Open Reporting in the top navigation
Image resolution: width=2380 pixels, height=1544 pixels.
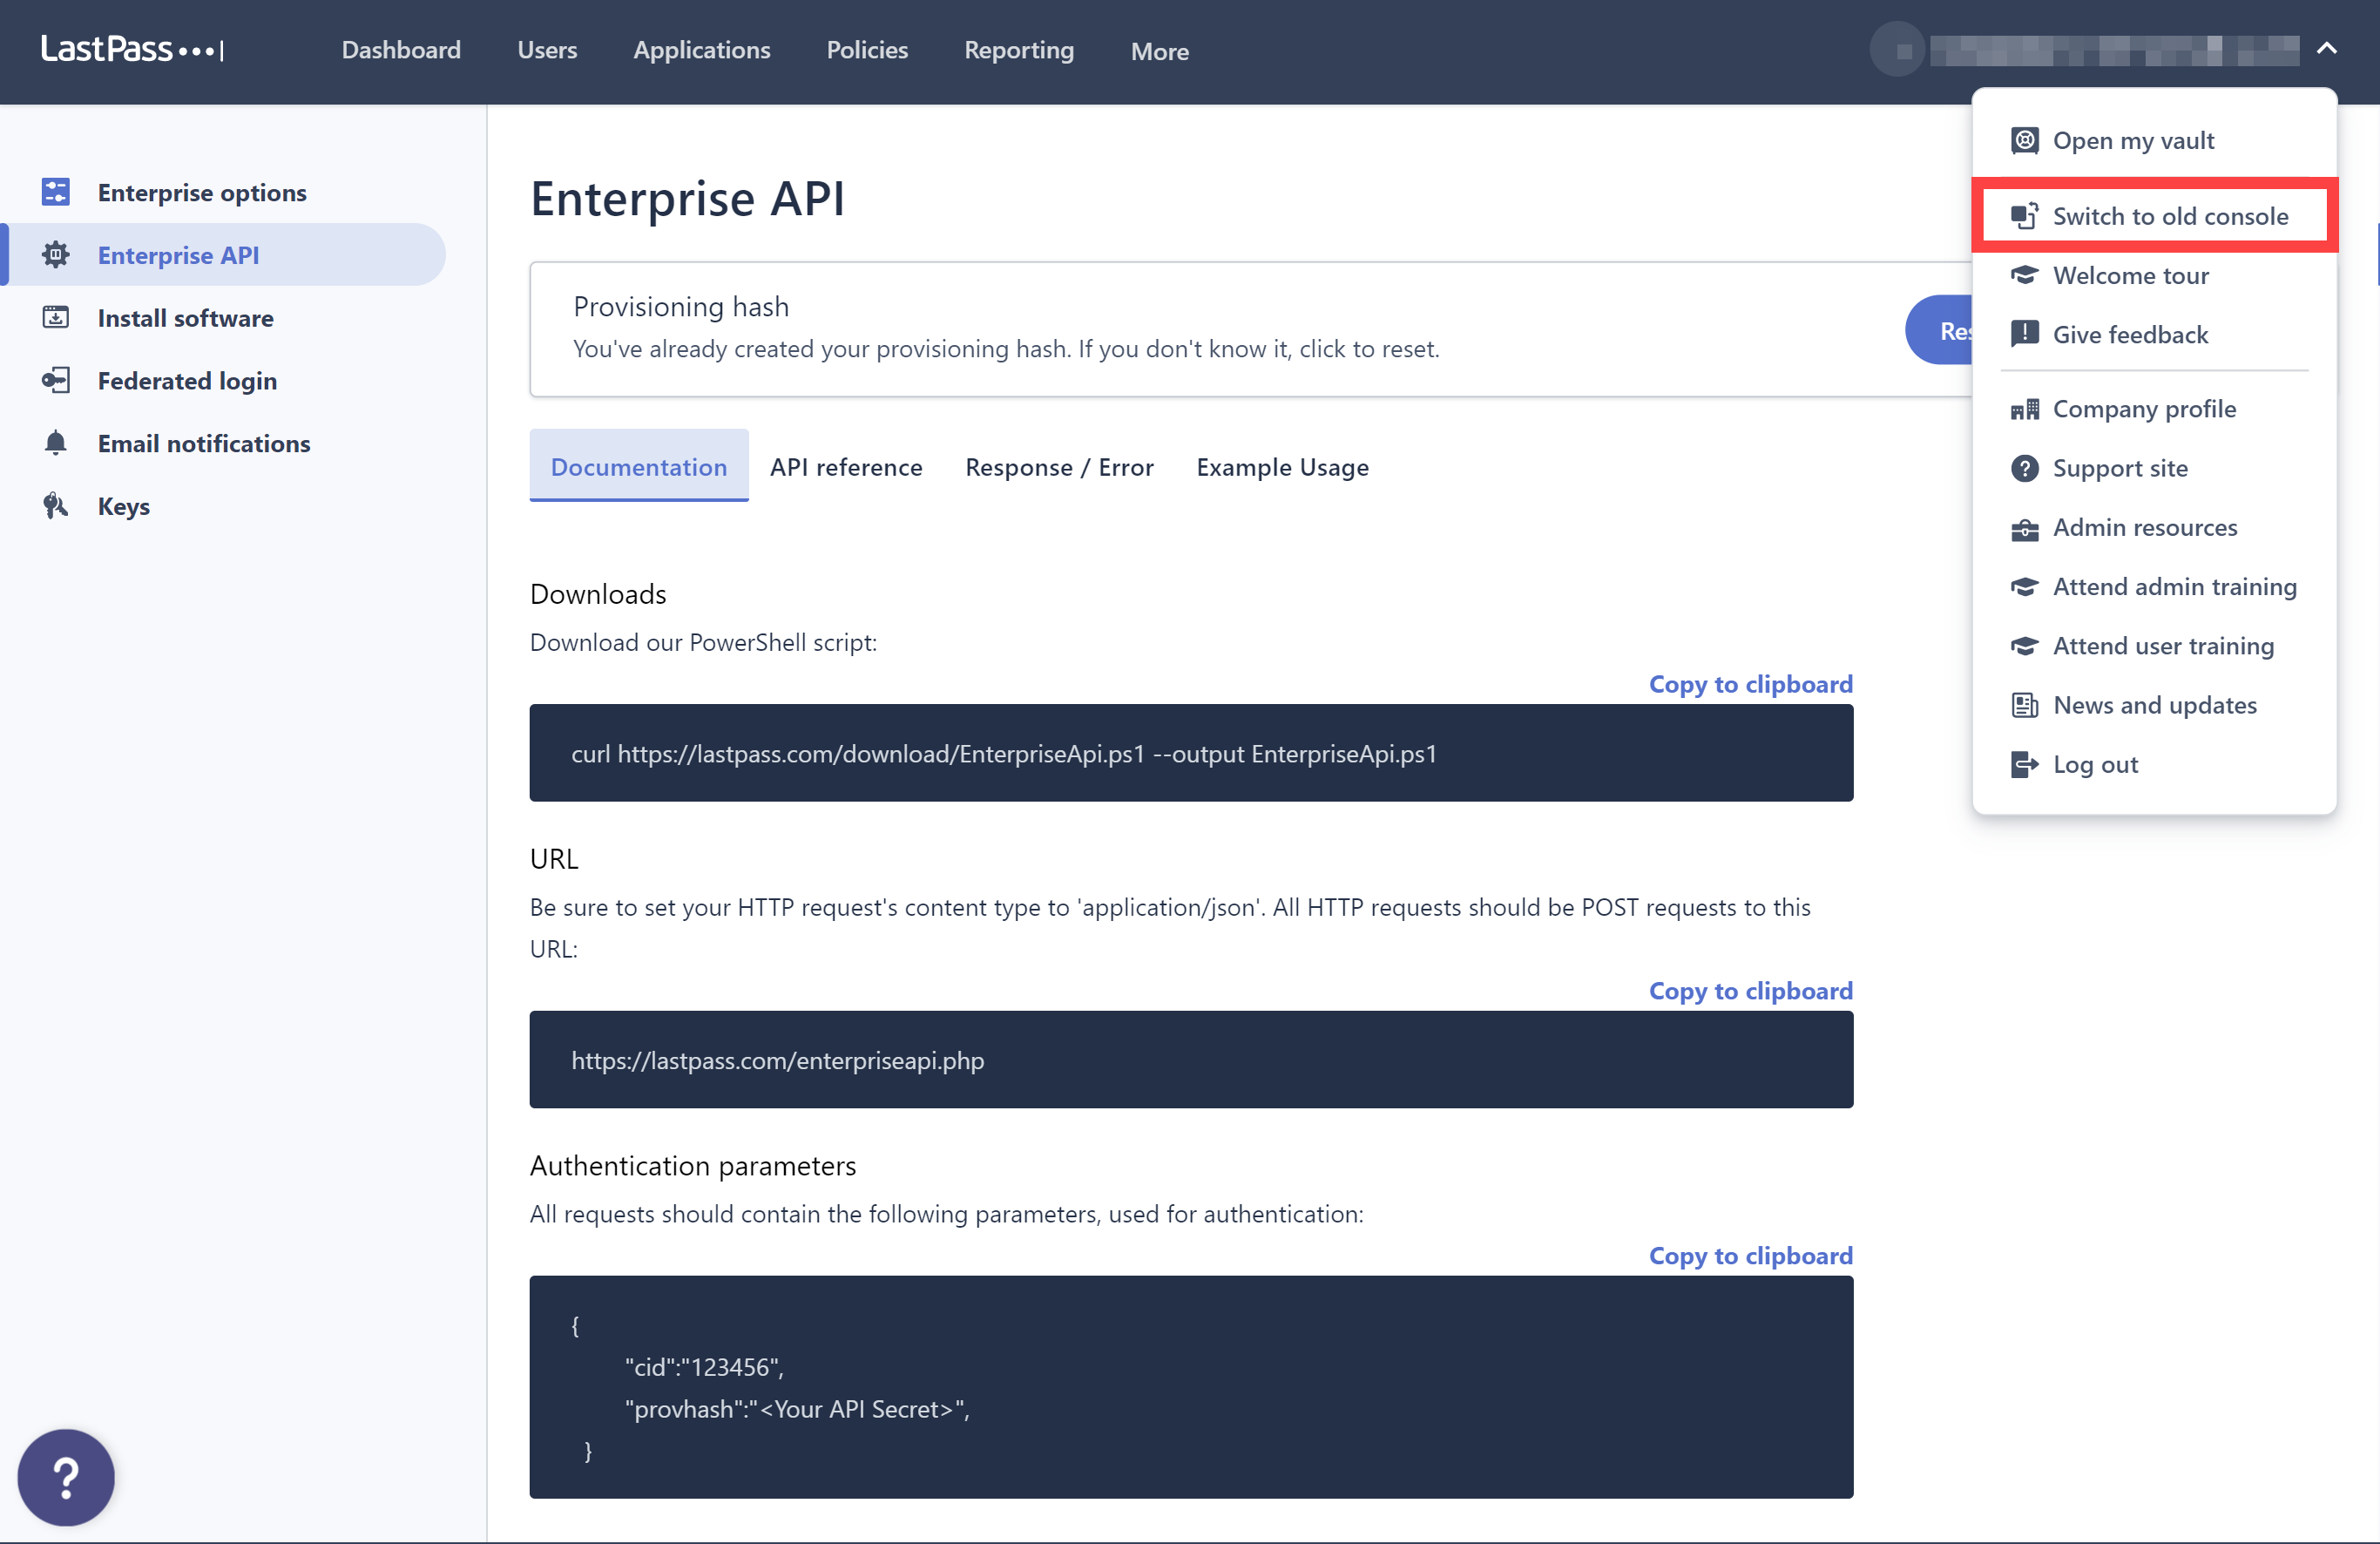point(1019,50)
